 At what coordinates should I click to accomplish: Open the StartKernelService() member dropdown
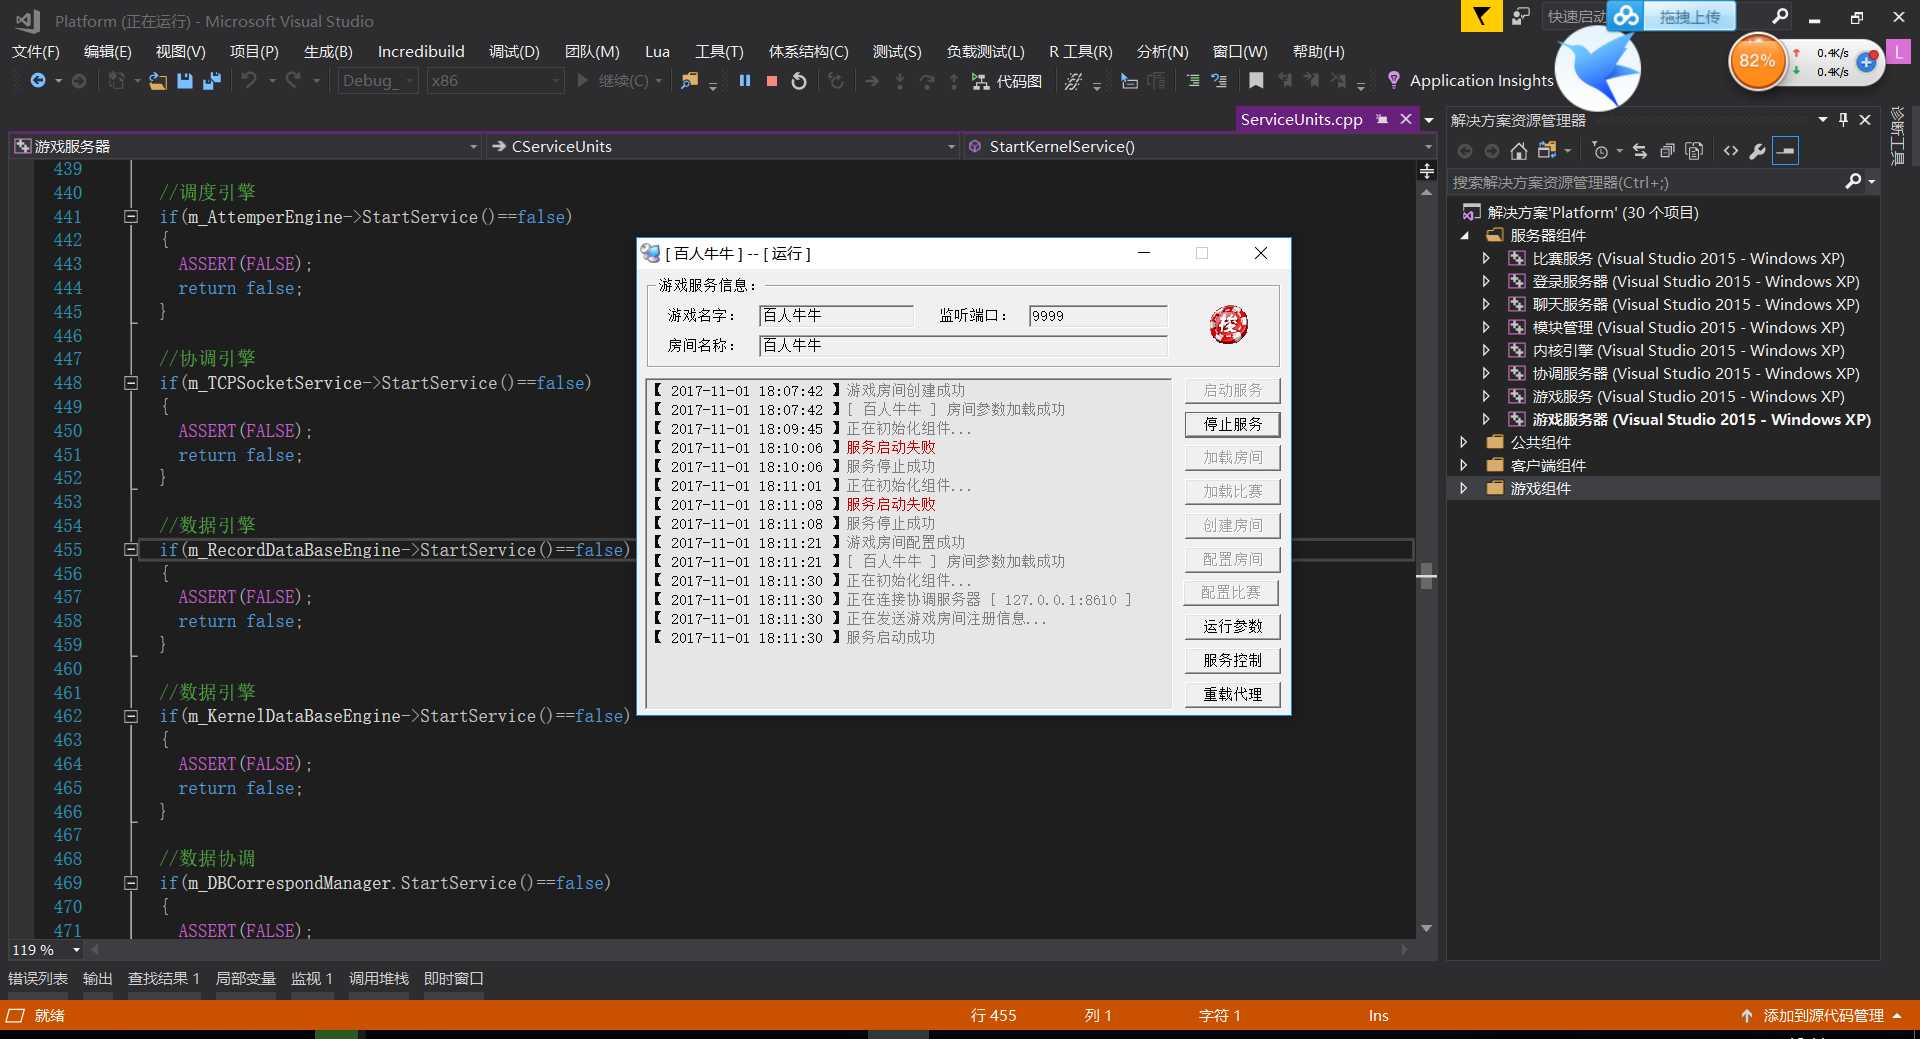(x=1200, y=146)
